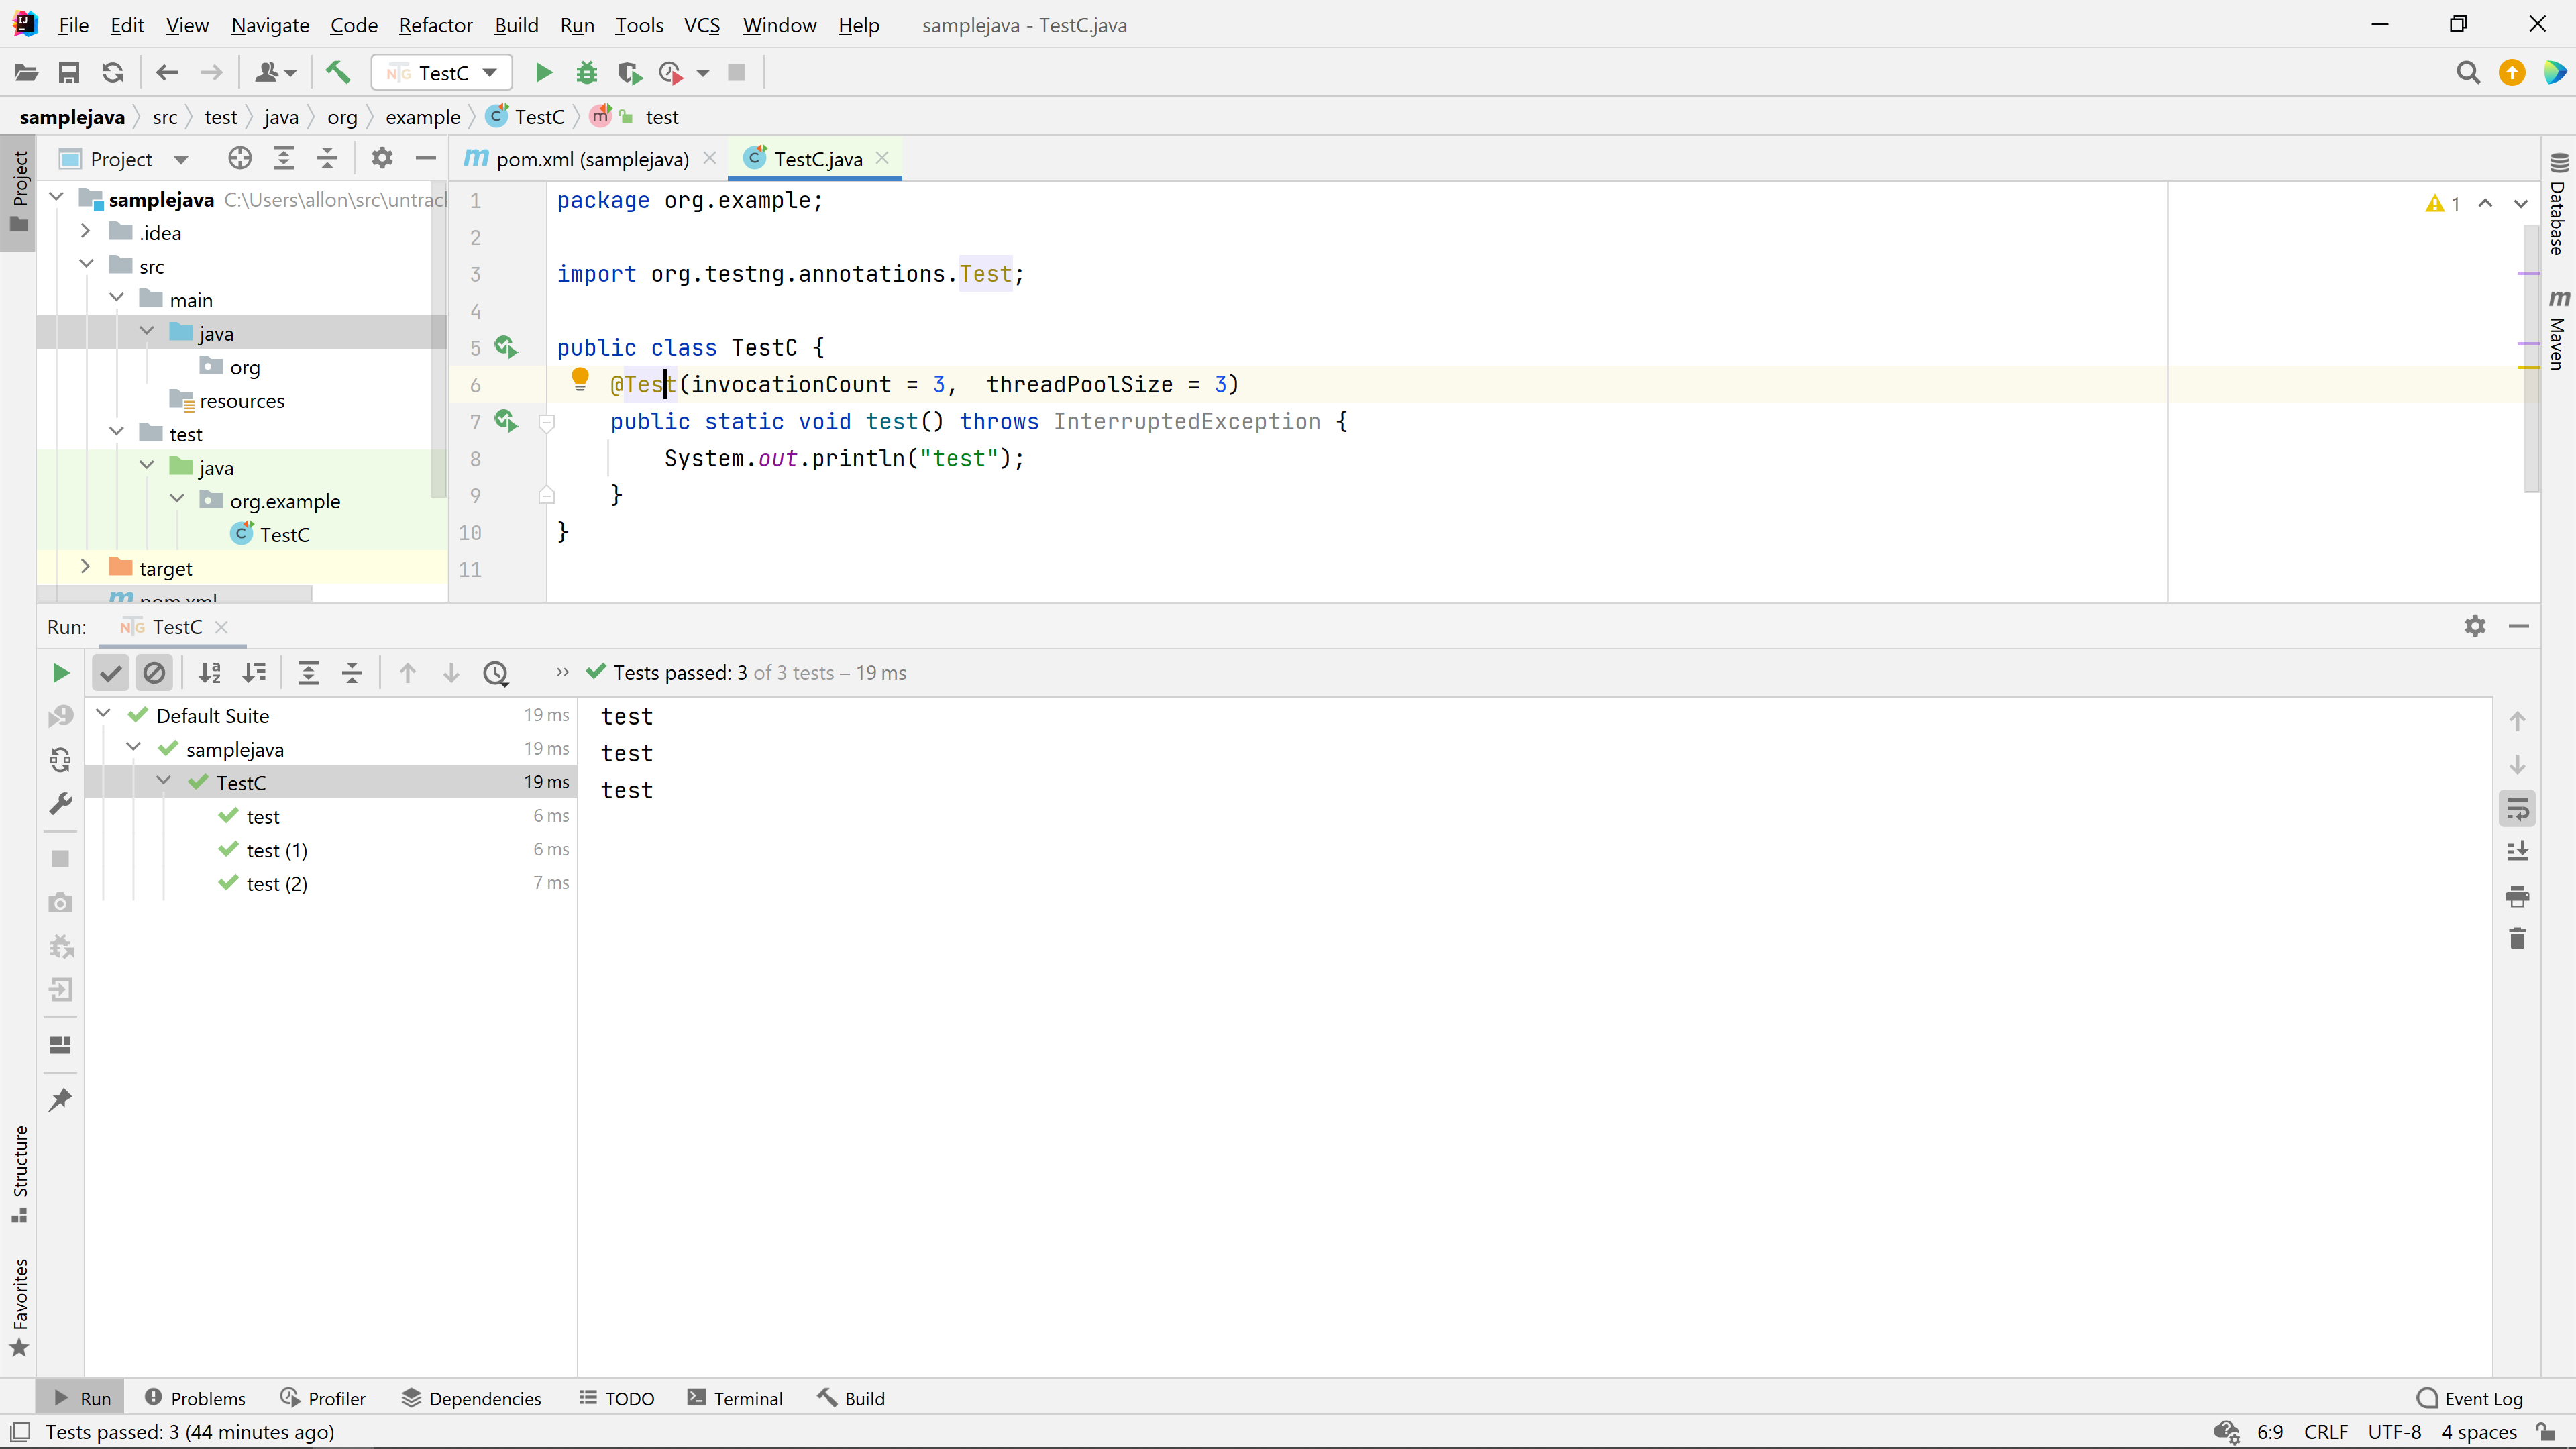Click the Profile run icon

tap(671, 73)
